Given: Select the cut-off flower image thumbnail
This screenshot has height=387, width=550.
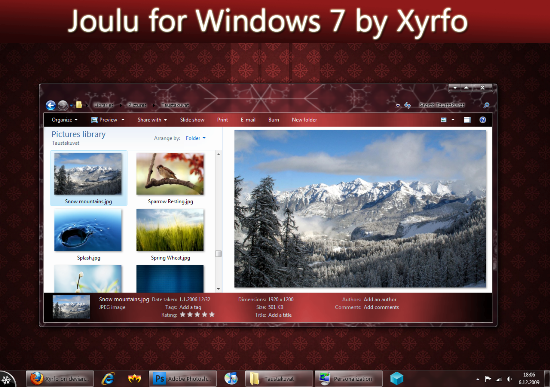Looking at the screenshot, I should tap(88, 279).
